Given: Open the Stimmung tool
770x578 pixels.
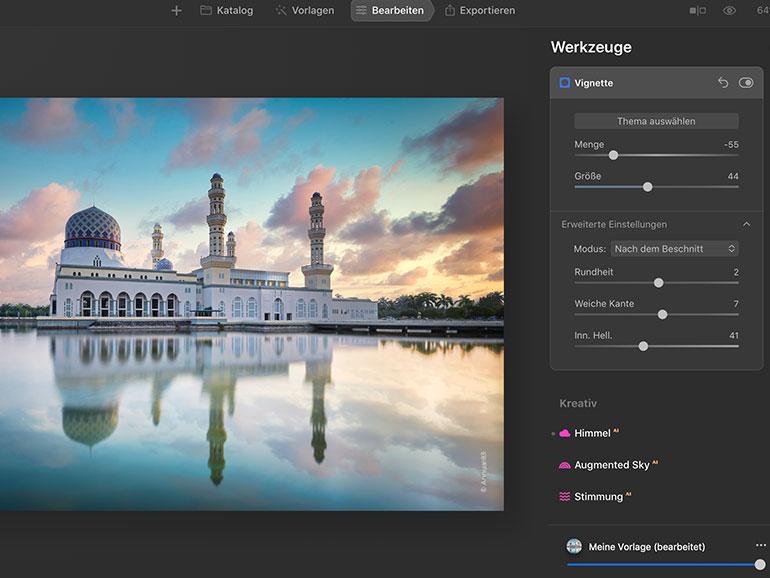Looking at the screenshot, I should tap(598, 497).
